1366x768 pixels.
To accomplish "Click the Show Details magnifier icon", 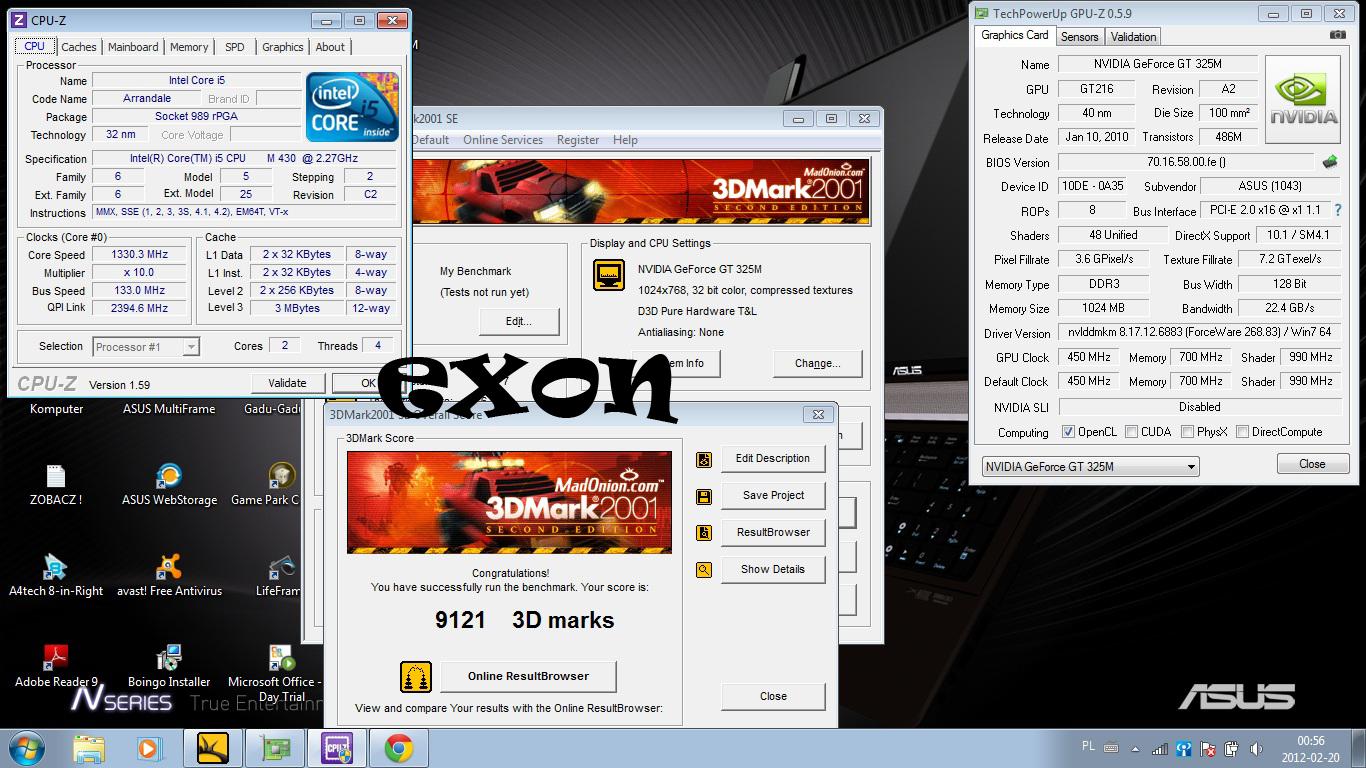I will (x=704, y=570).
